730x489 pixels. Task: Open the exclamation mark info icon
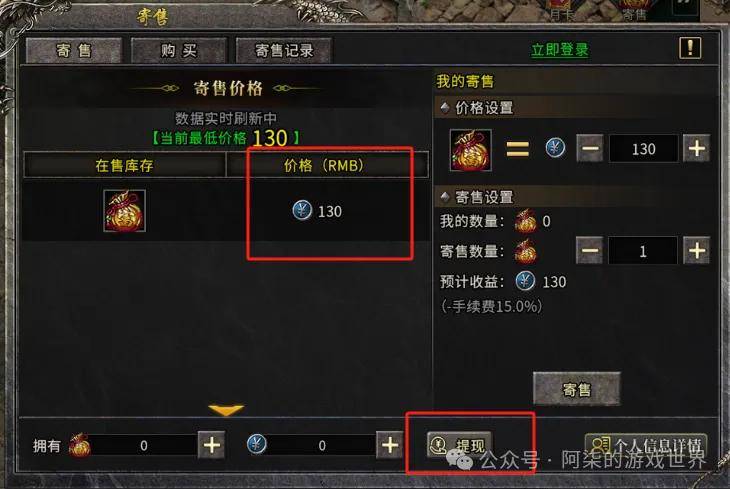[x=690, y=48]
